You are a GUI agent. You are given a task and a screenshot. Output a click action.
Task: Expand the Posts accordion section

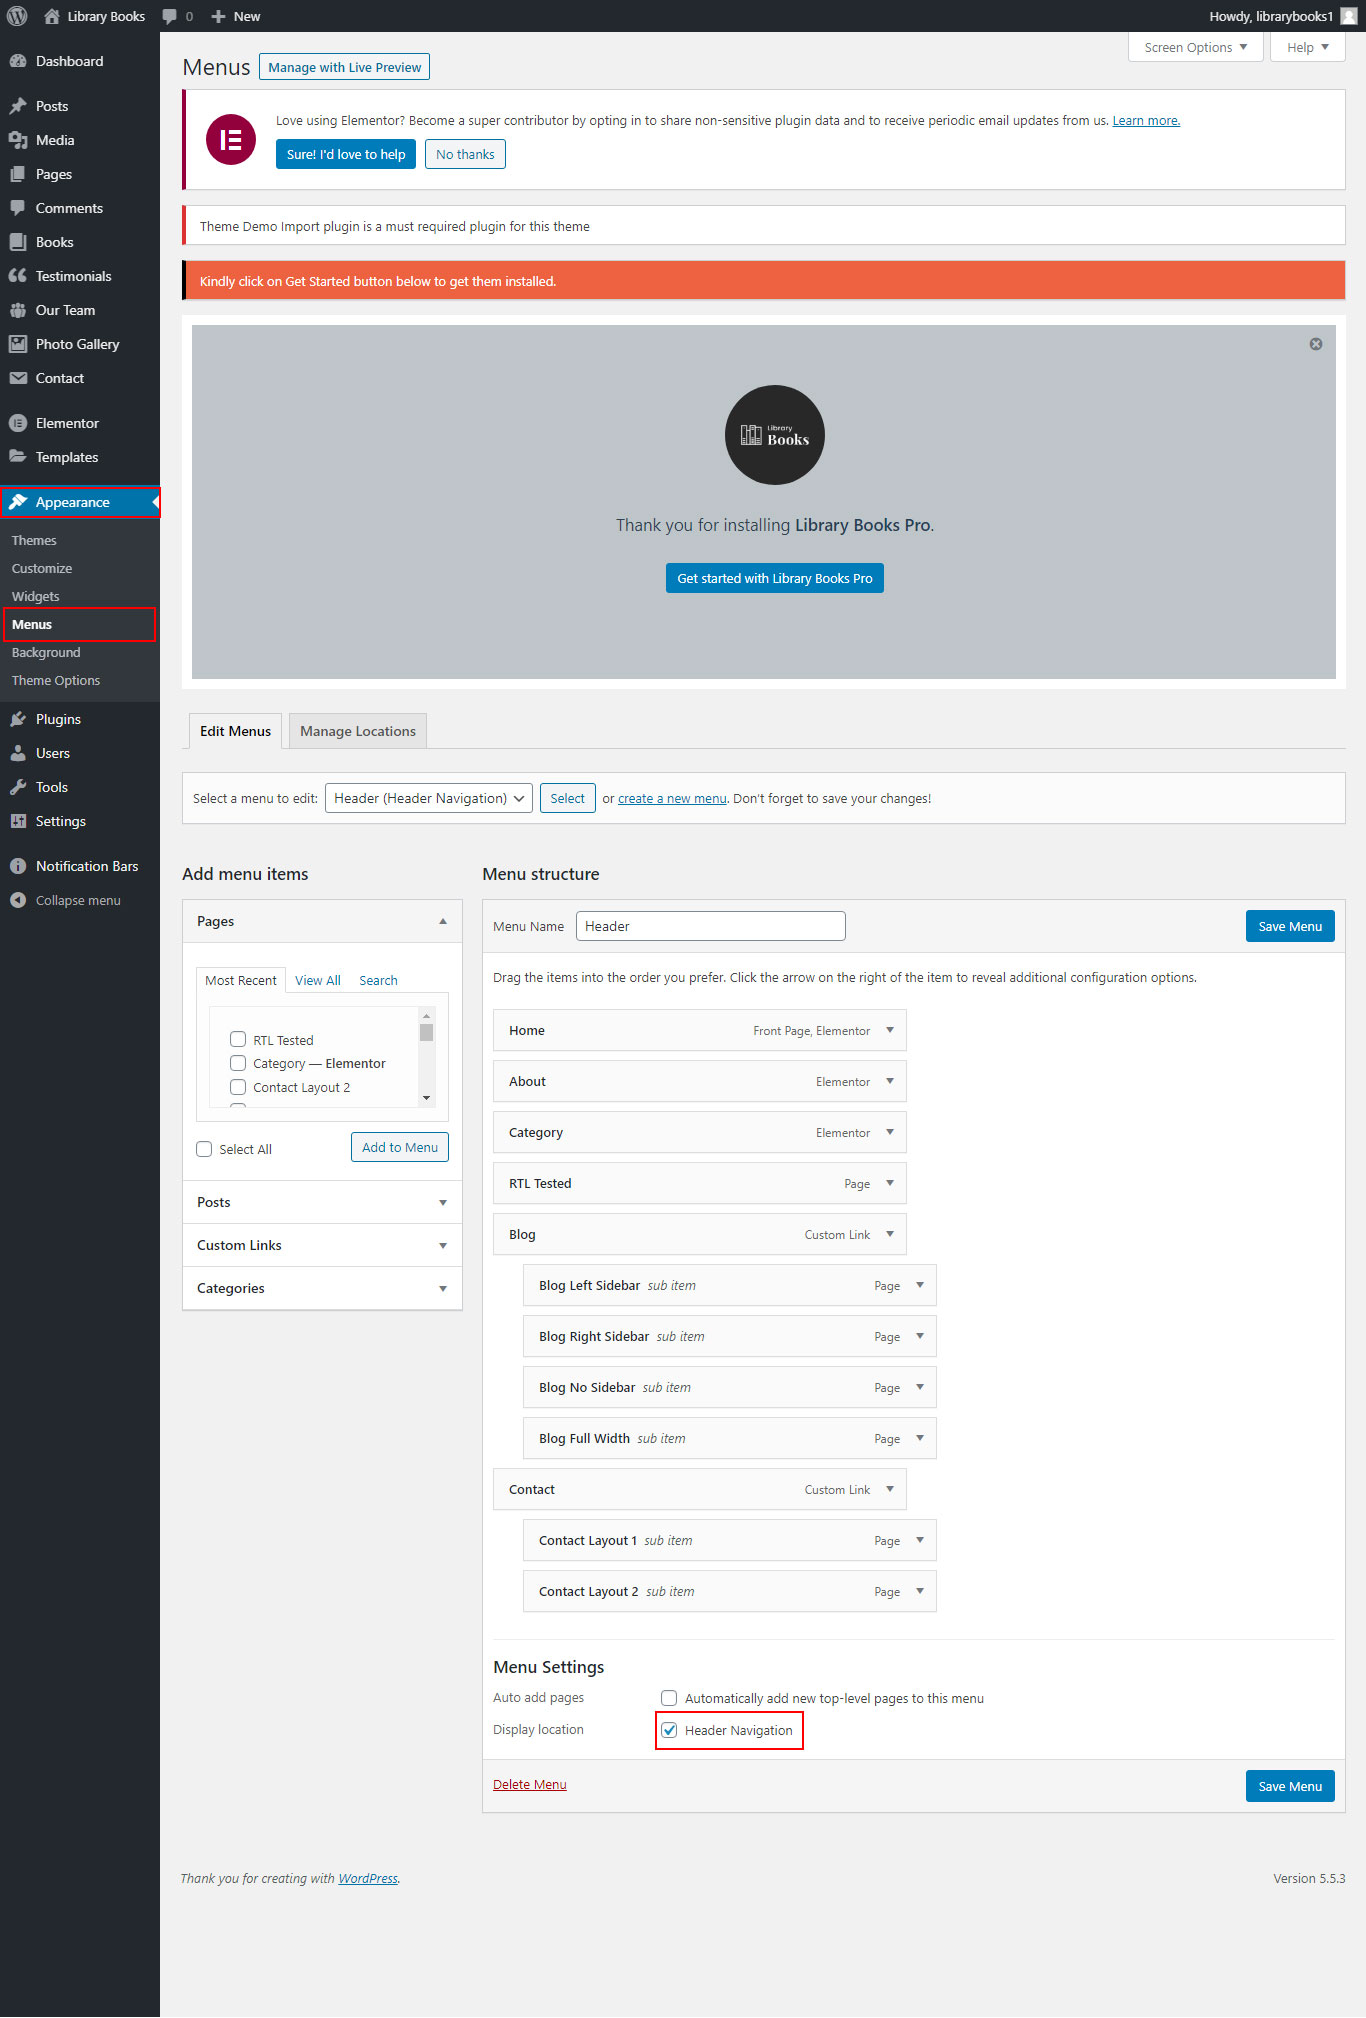pyautogui.click(x=322, y=1202)
